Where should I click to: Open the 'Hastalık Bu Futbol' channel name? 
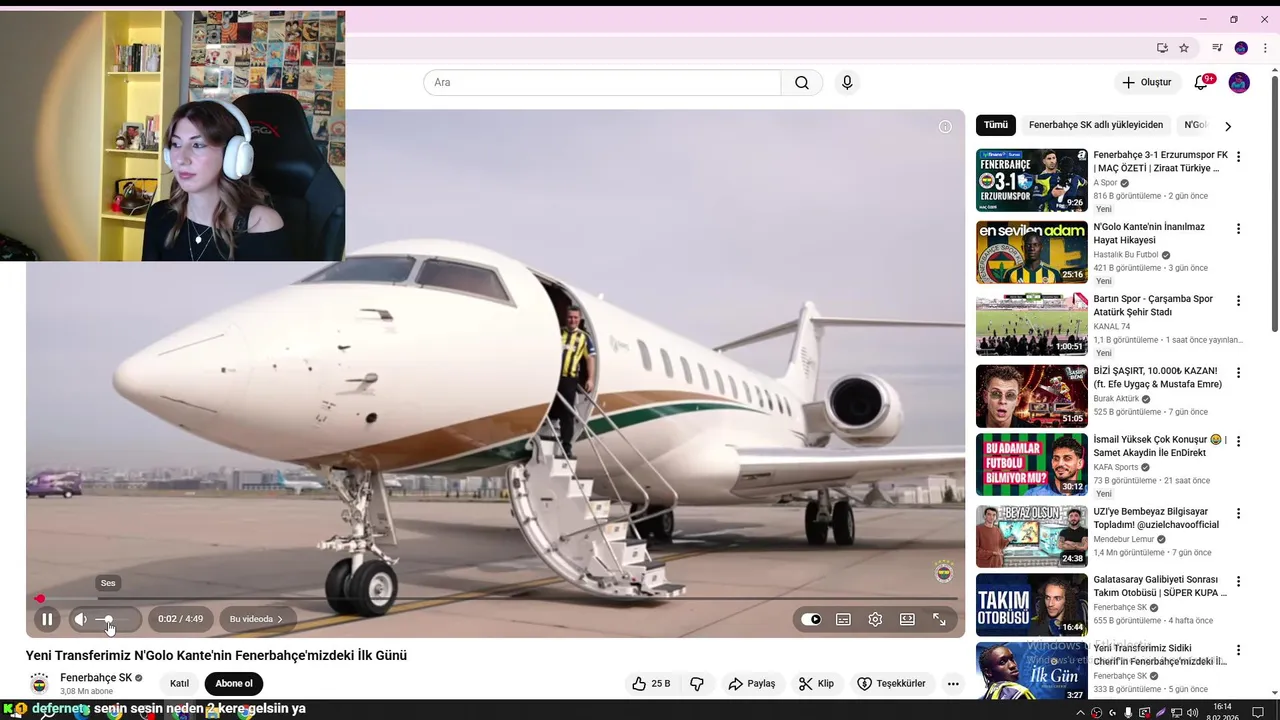1126,255
